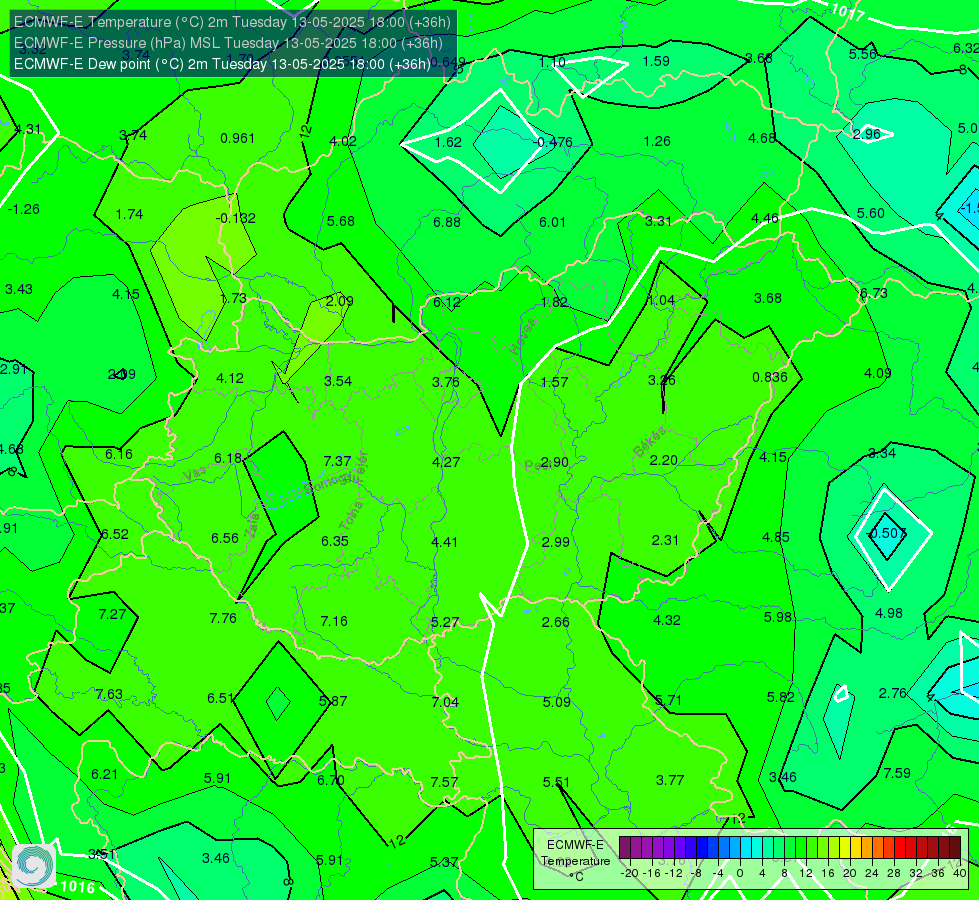Click the dew point value 0.507
The height and width of the screenshot is (900, 979).
pos(887,533)
